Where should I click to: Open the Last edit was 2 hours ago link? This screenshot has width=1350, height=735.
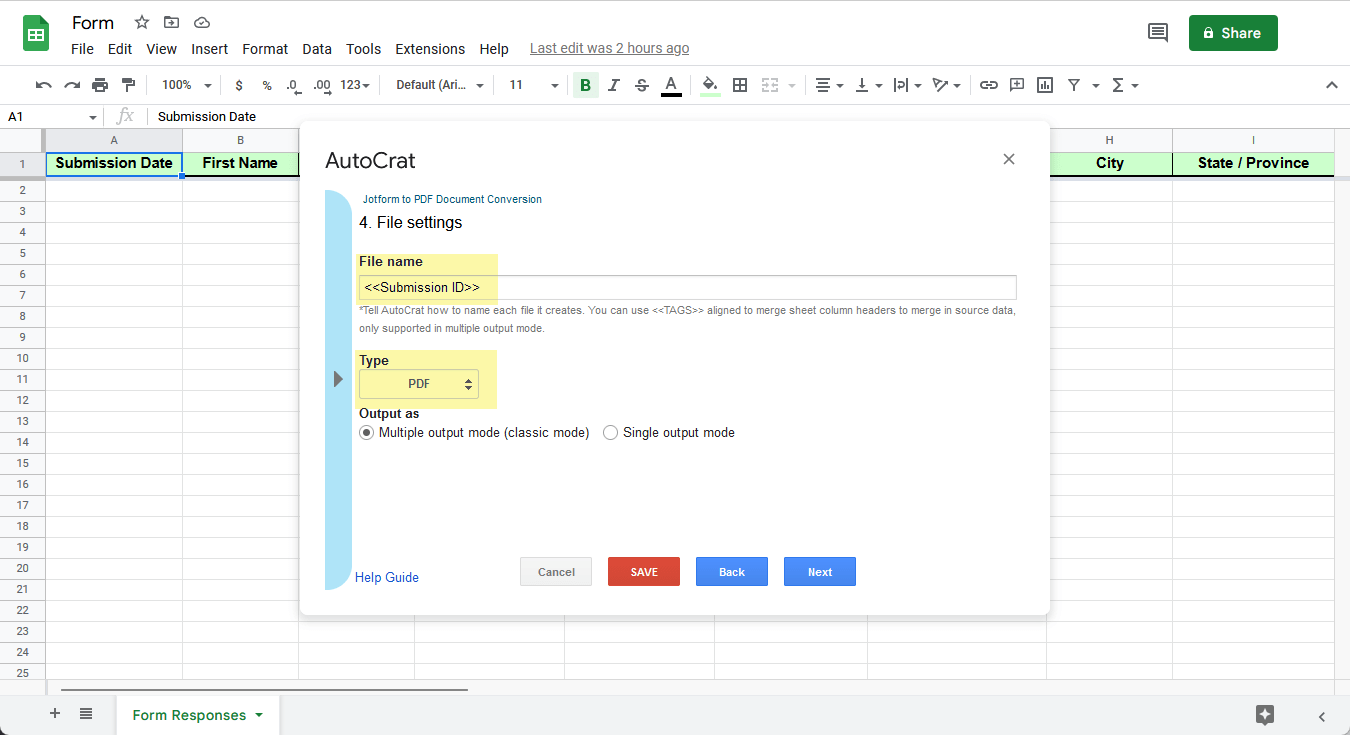(609, 48)
